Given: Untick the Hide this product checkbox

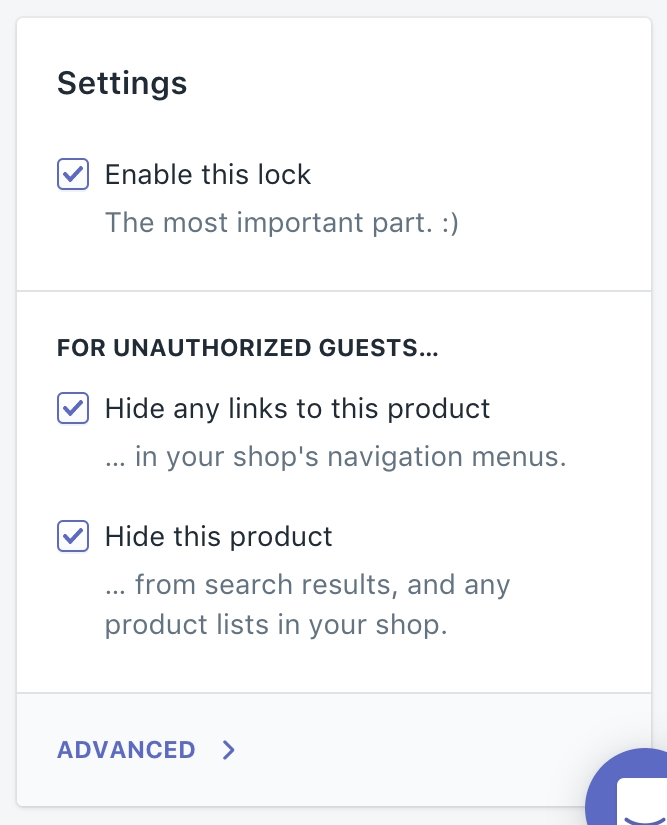Looking at the screenshot, I should click(x=73, y=535).
